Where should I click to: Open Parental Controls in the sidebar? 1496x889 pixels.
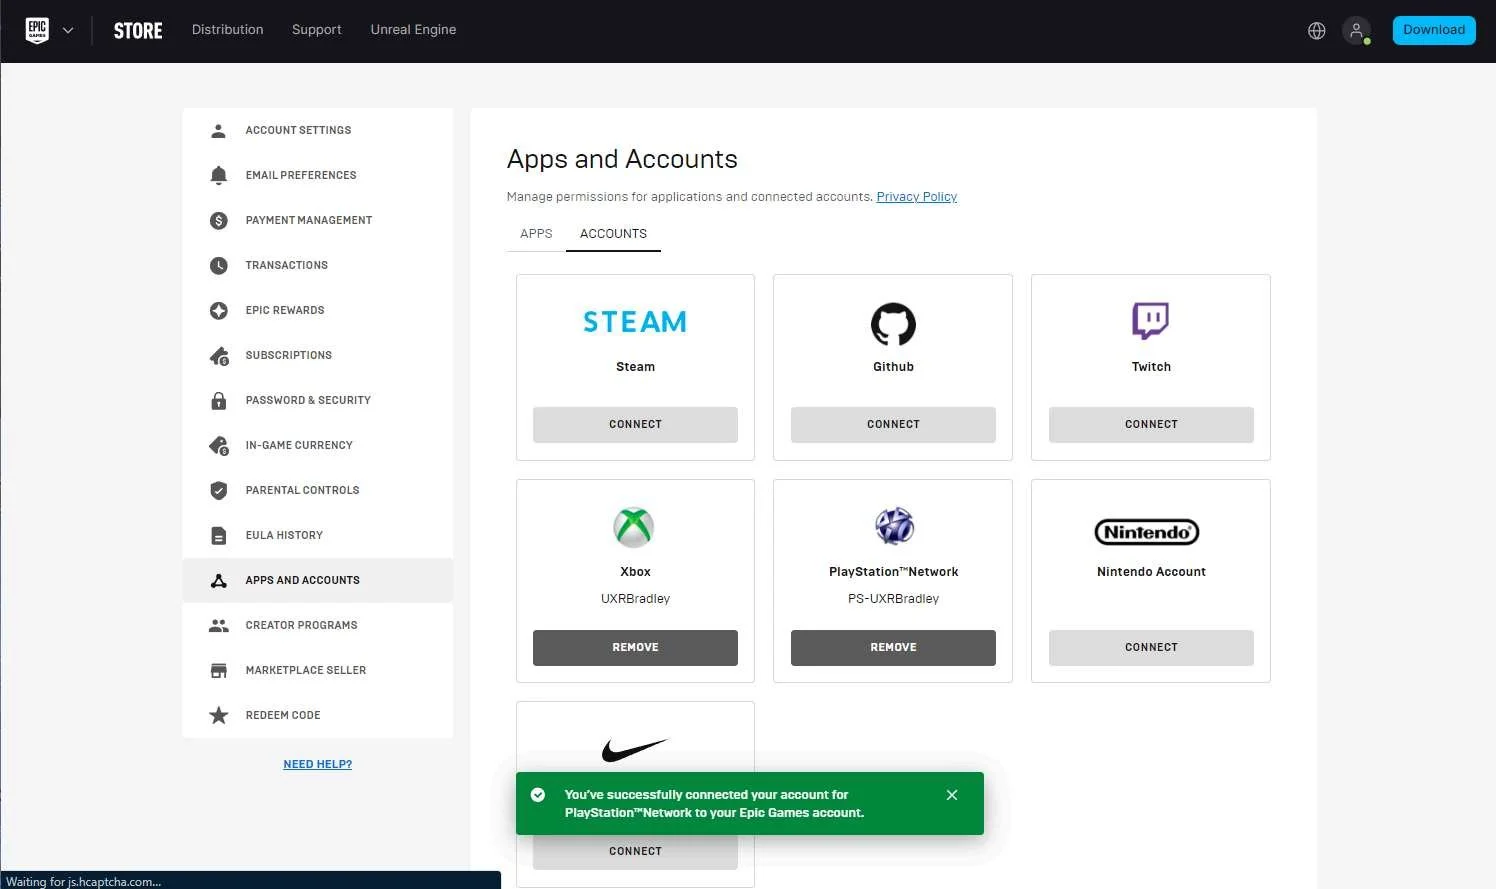(318, 491)
